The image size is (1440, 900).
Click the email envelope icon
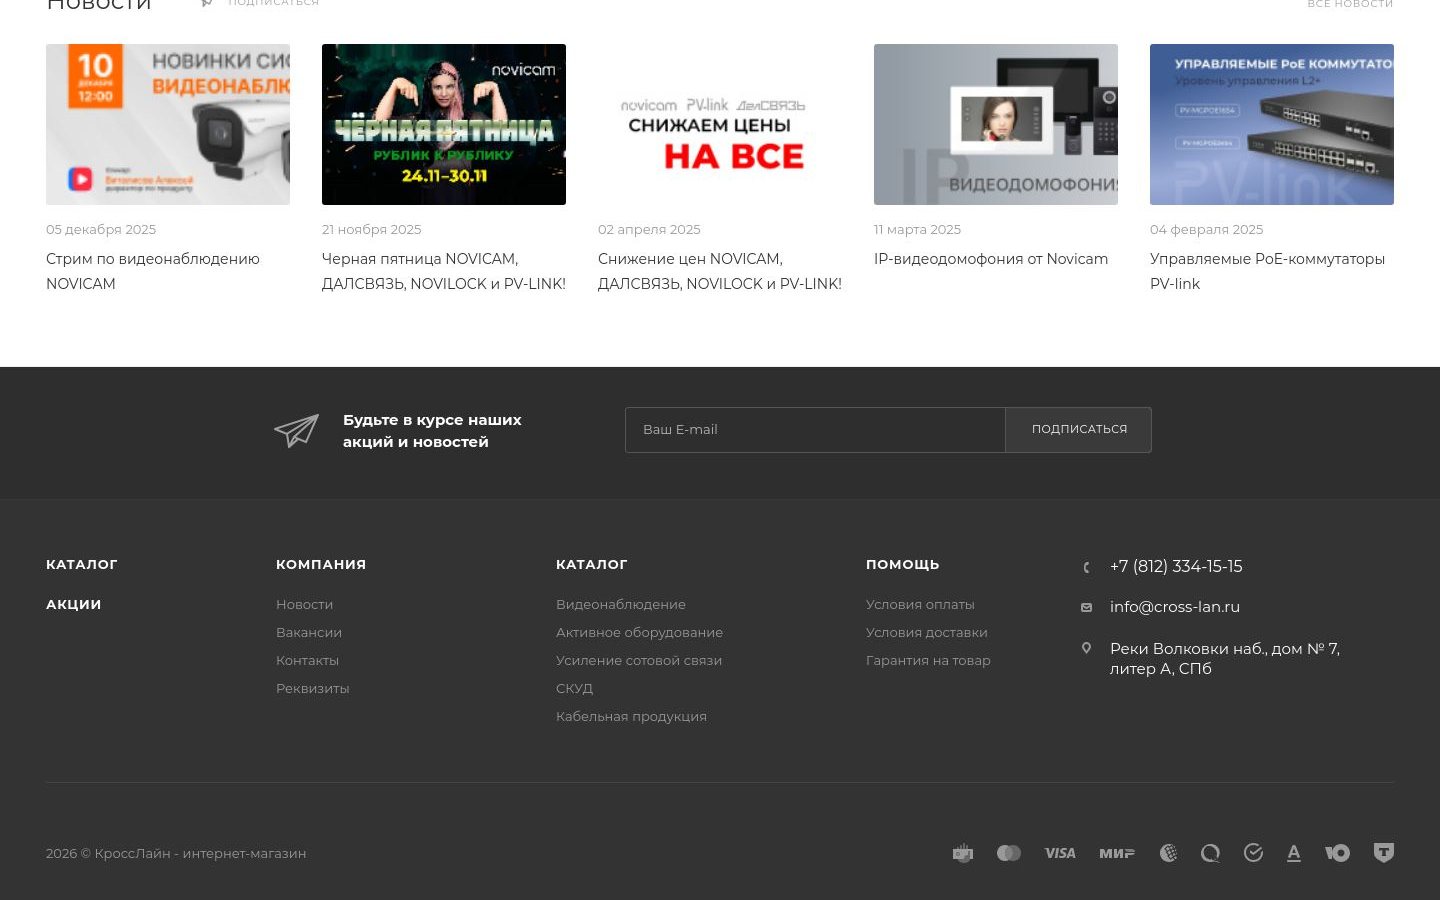point(1086,607)
